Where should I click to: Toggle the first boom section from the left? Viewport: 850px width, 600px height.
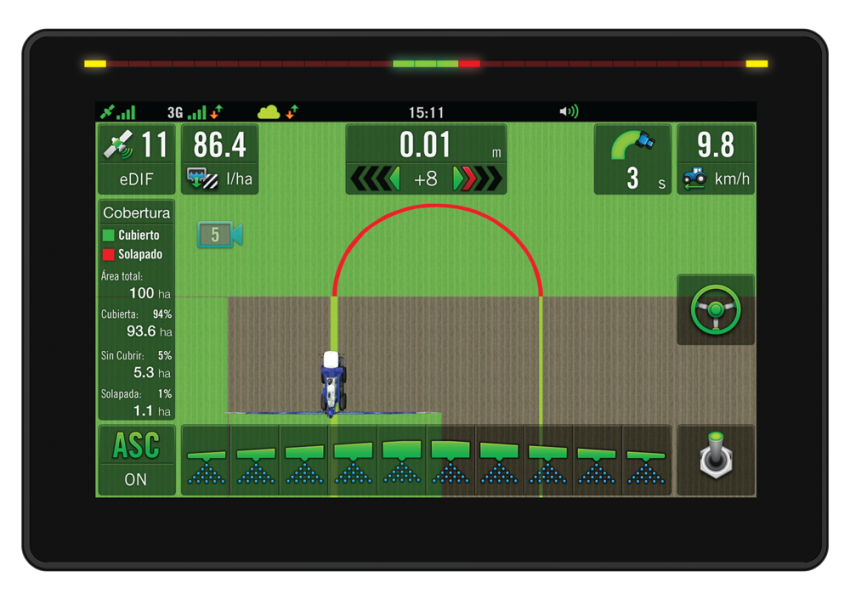[206, 460]
